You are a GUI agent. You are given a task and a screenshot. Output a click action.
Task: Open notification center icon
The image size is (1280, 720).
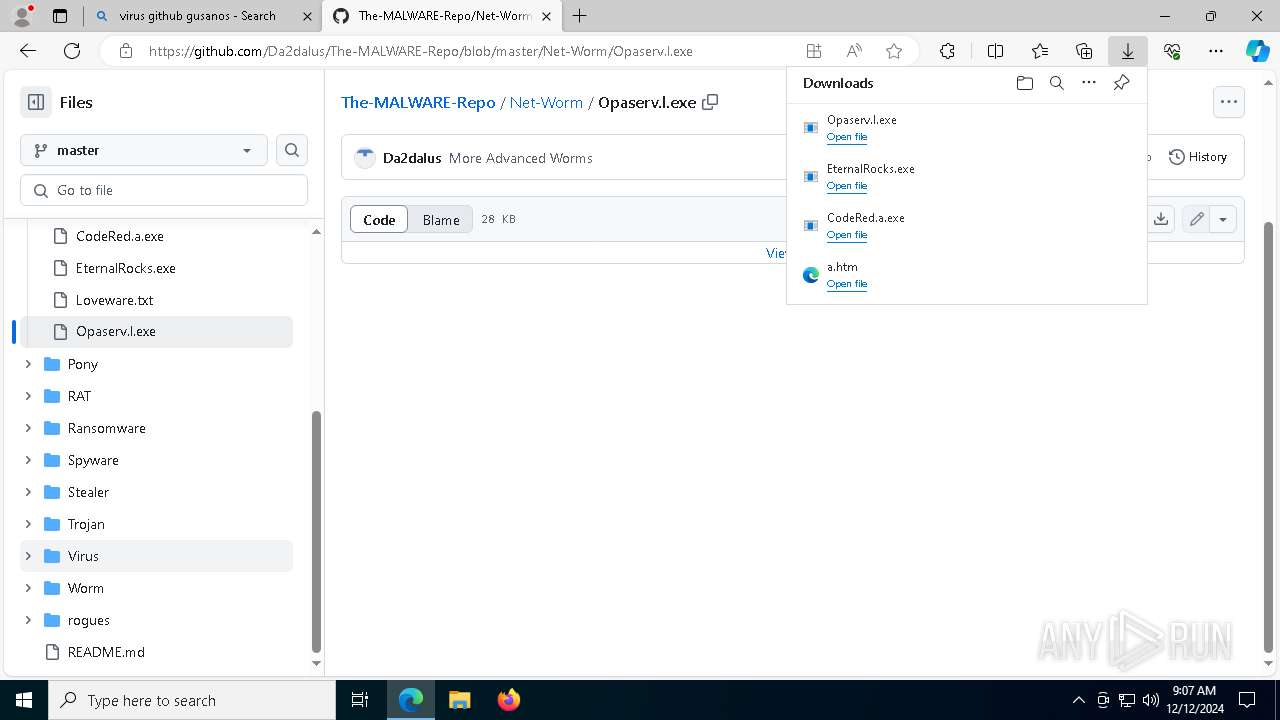coord(1247,700)
